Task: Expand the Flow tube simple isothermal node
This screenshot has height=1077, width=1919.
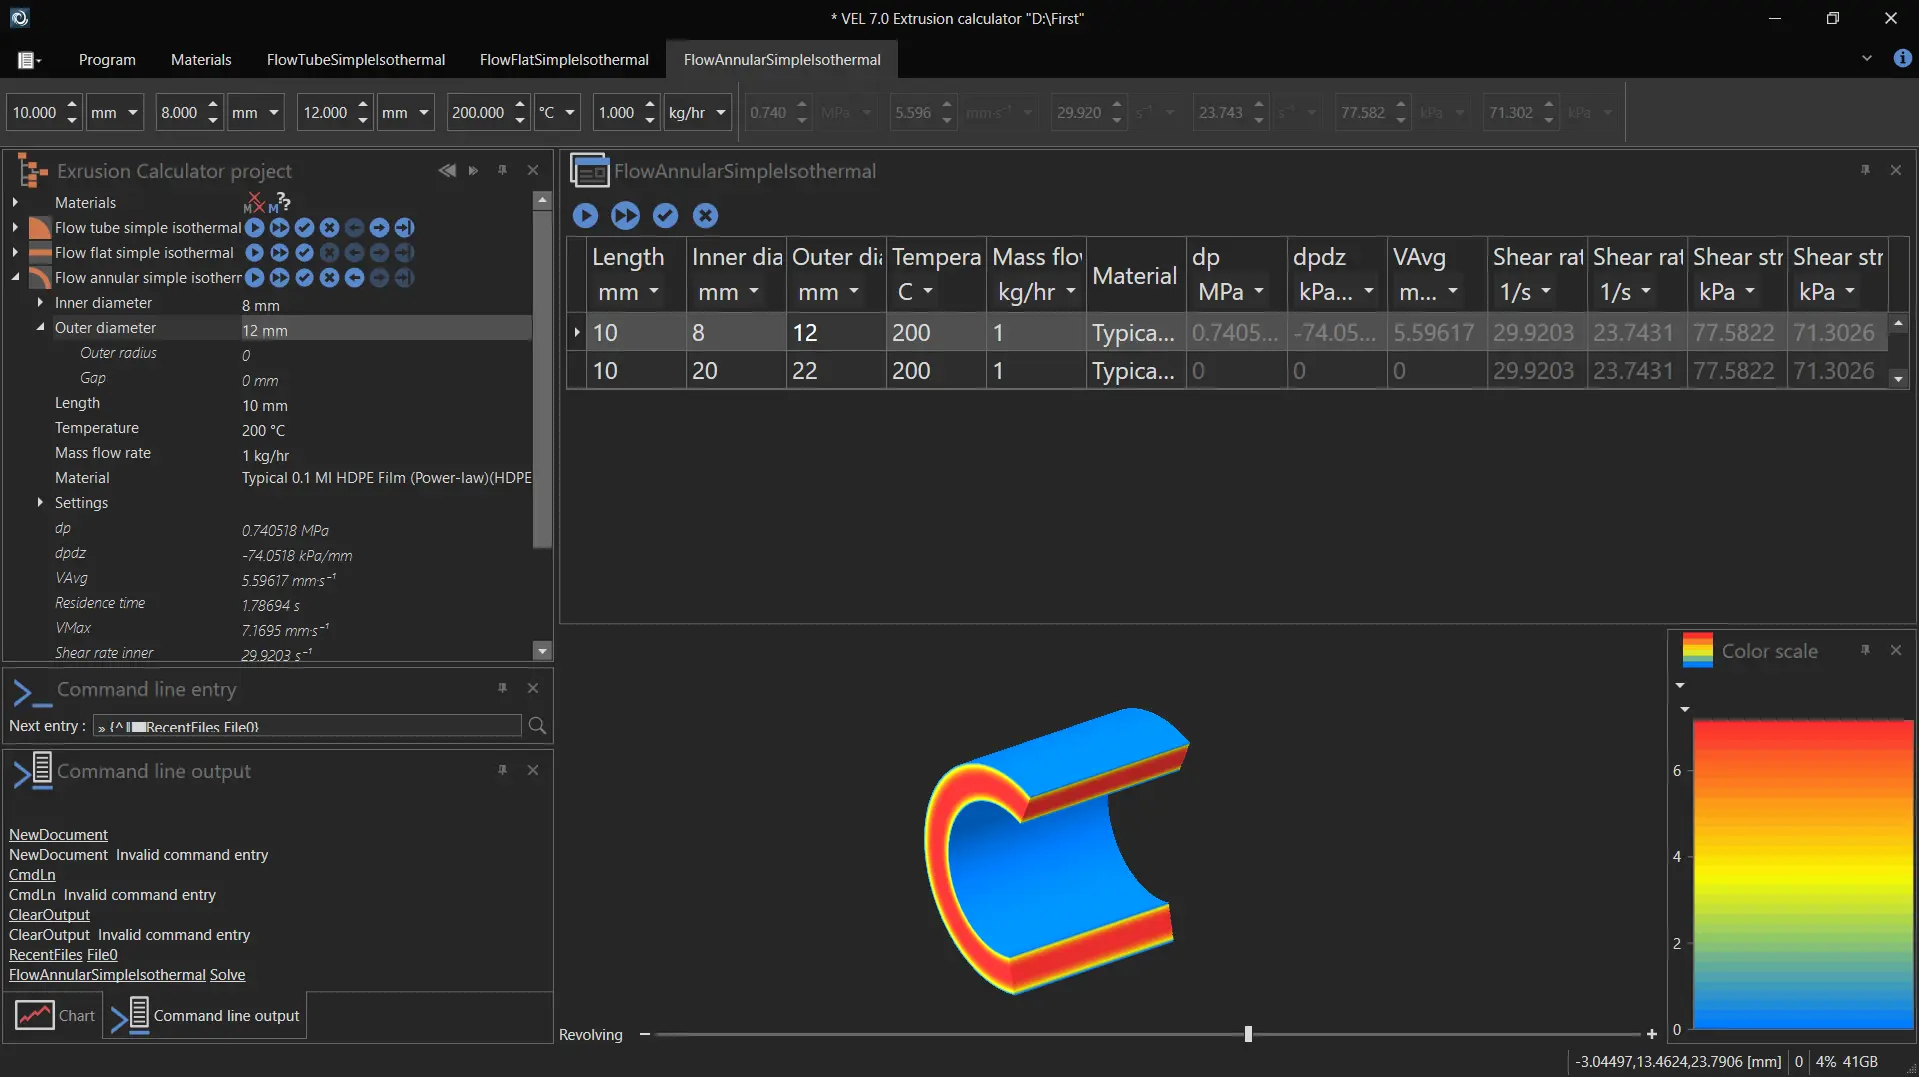Action: click(15, 228)
